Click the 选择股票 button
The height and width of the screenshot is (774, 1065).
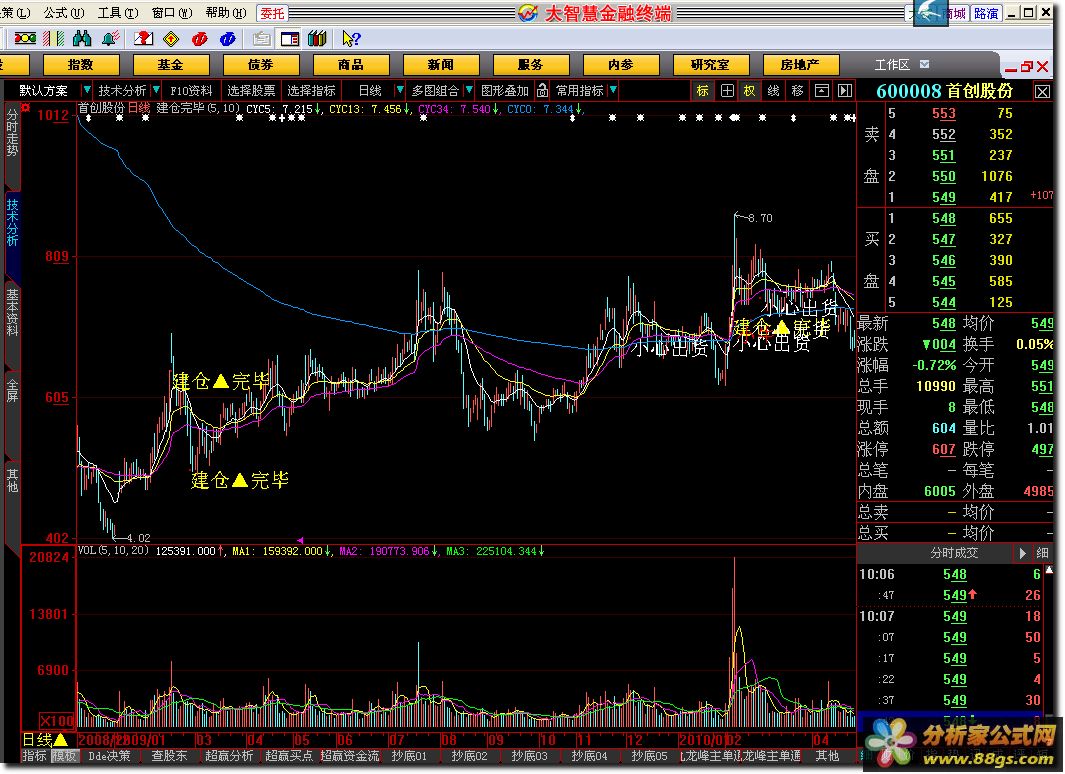(x=251, y=90)
